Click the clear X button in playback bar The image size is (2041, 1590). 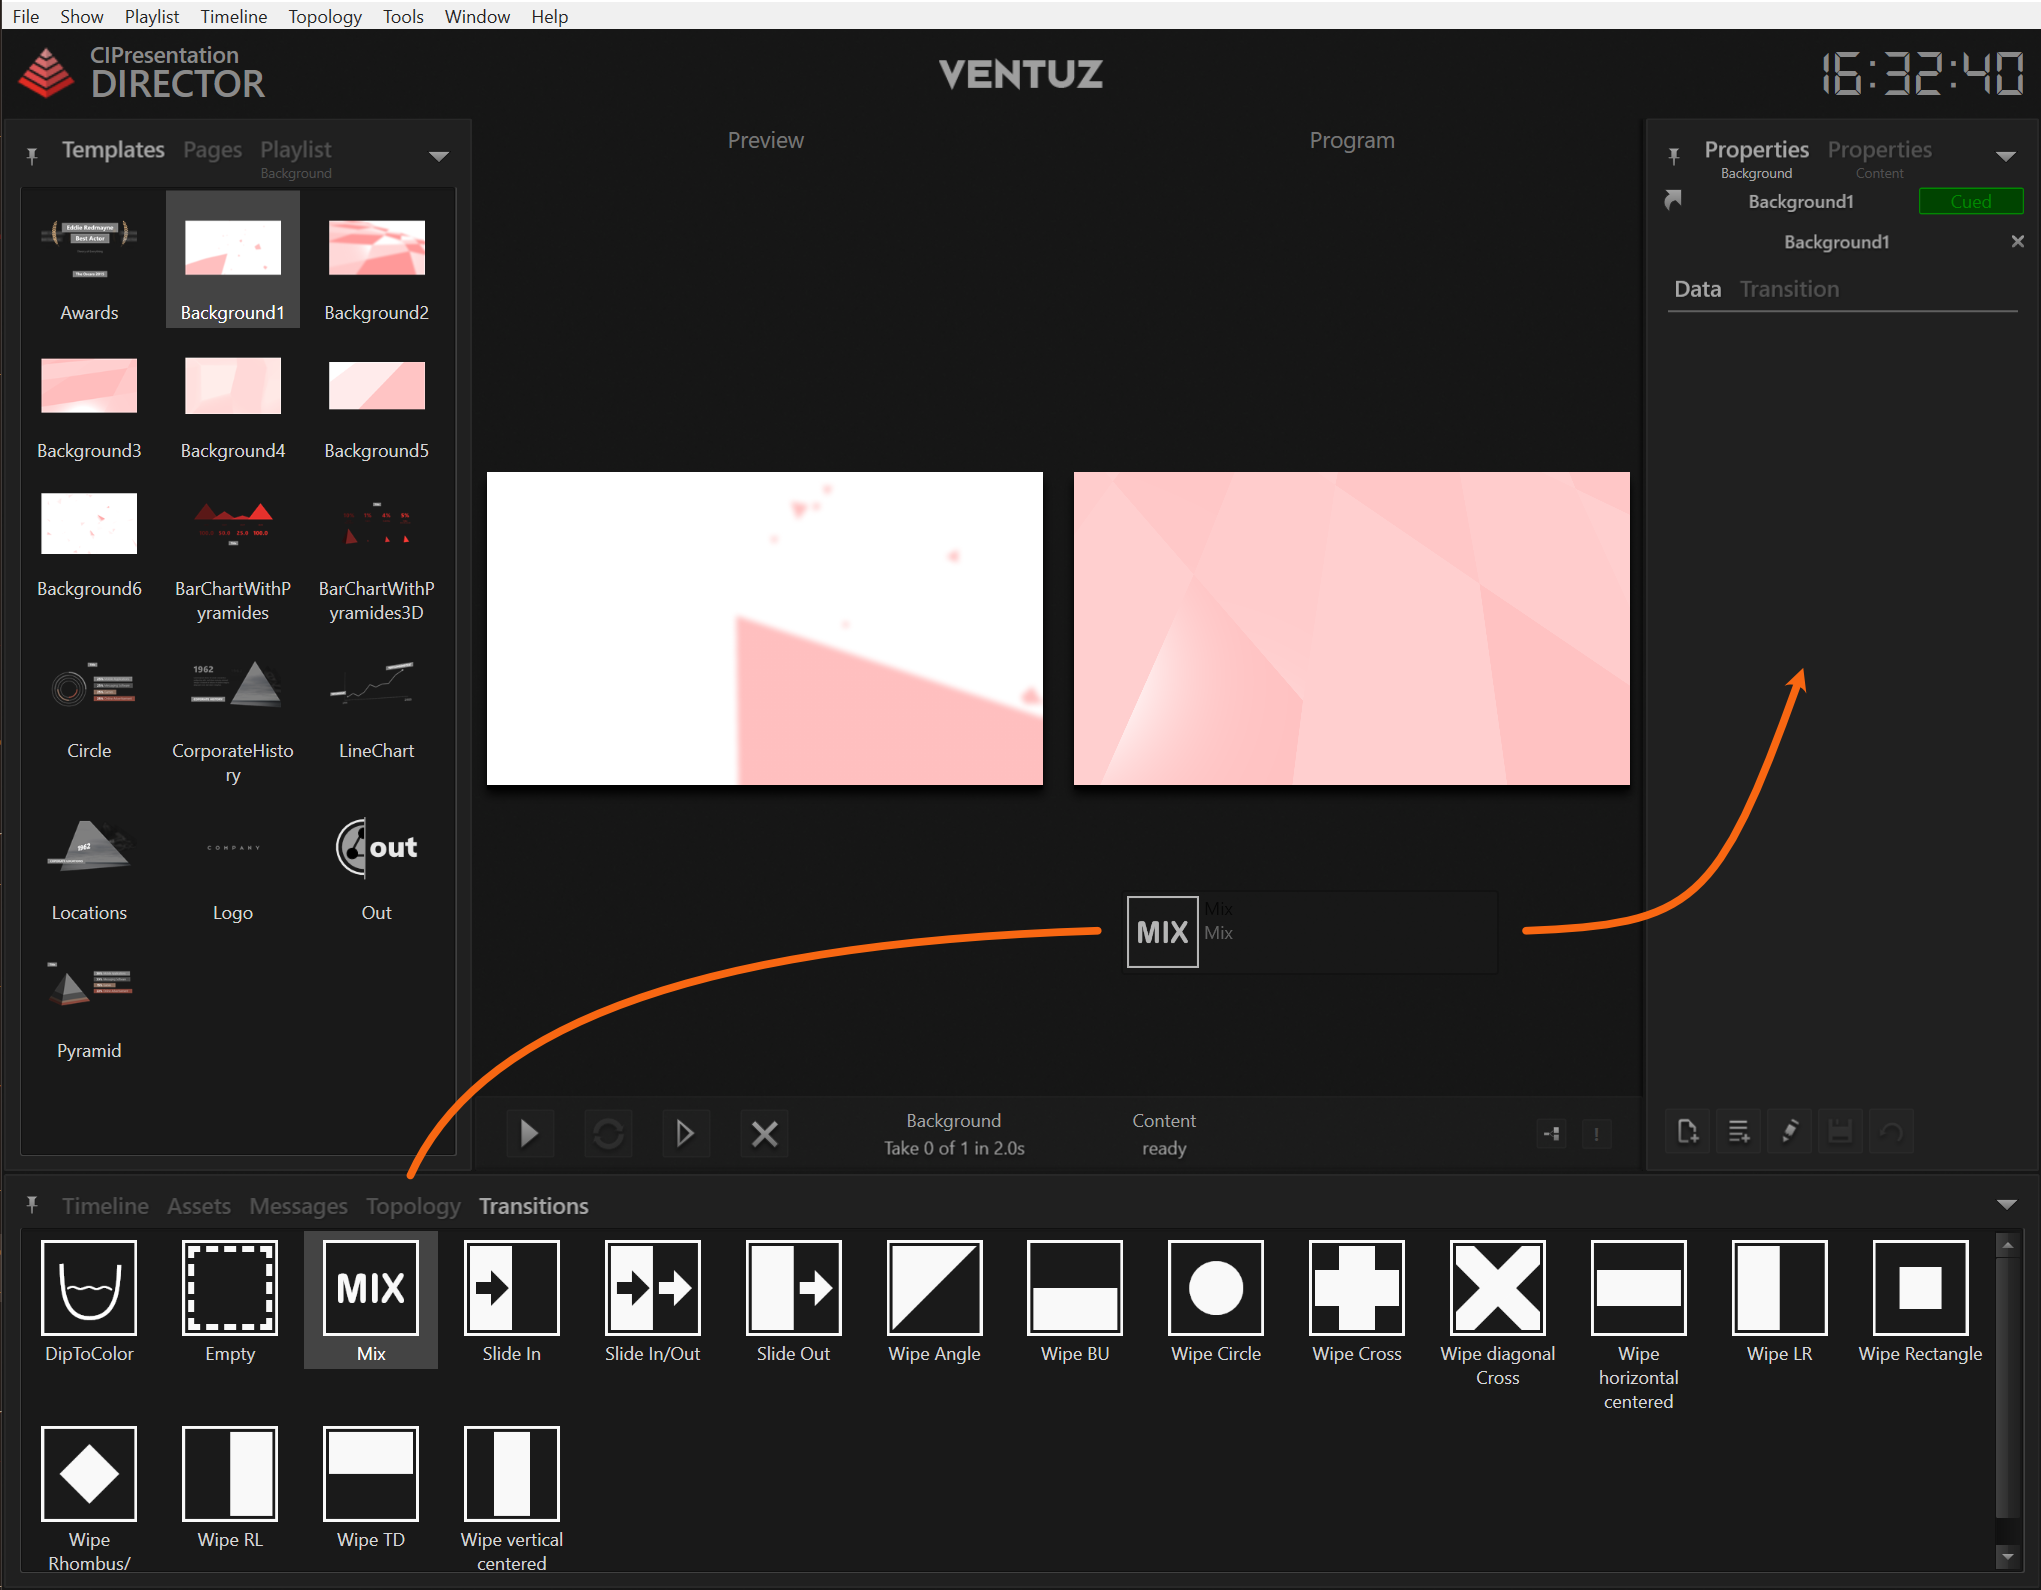764,1133
